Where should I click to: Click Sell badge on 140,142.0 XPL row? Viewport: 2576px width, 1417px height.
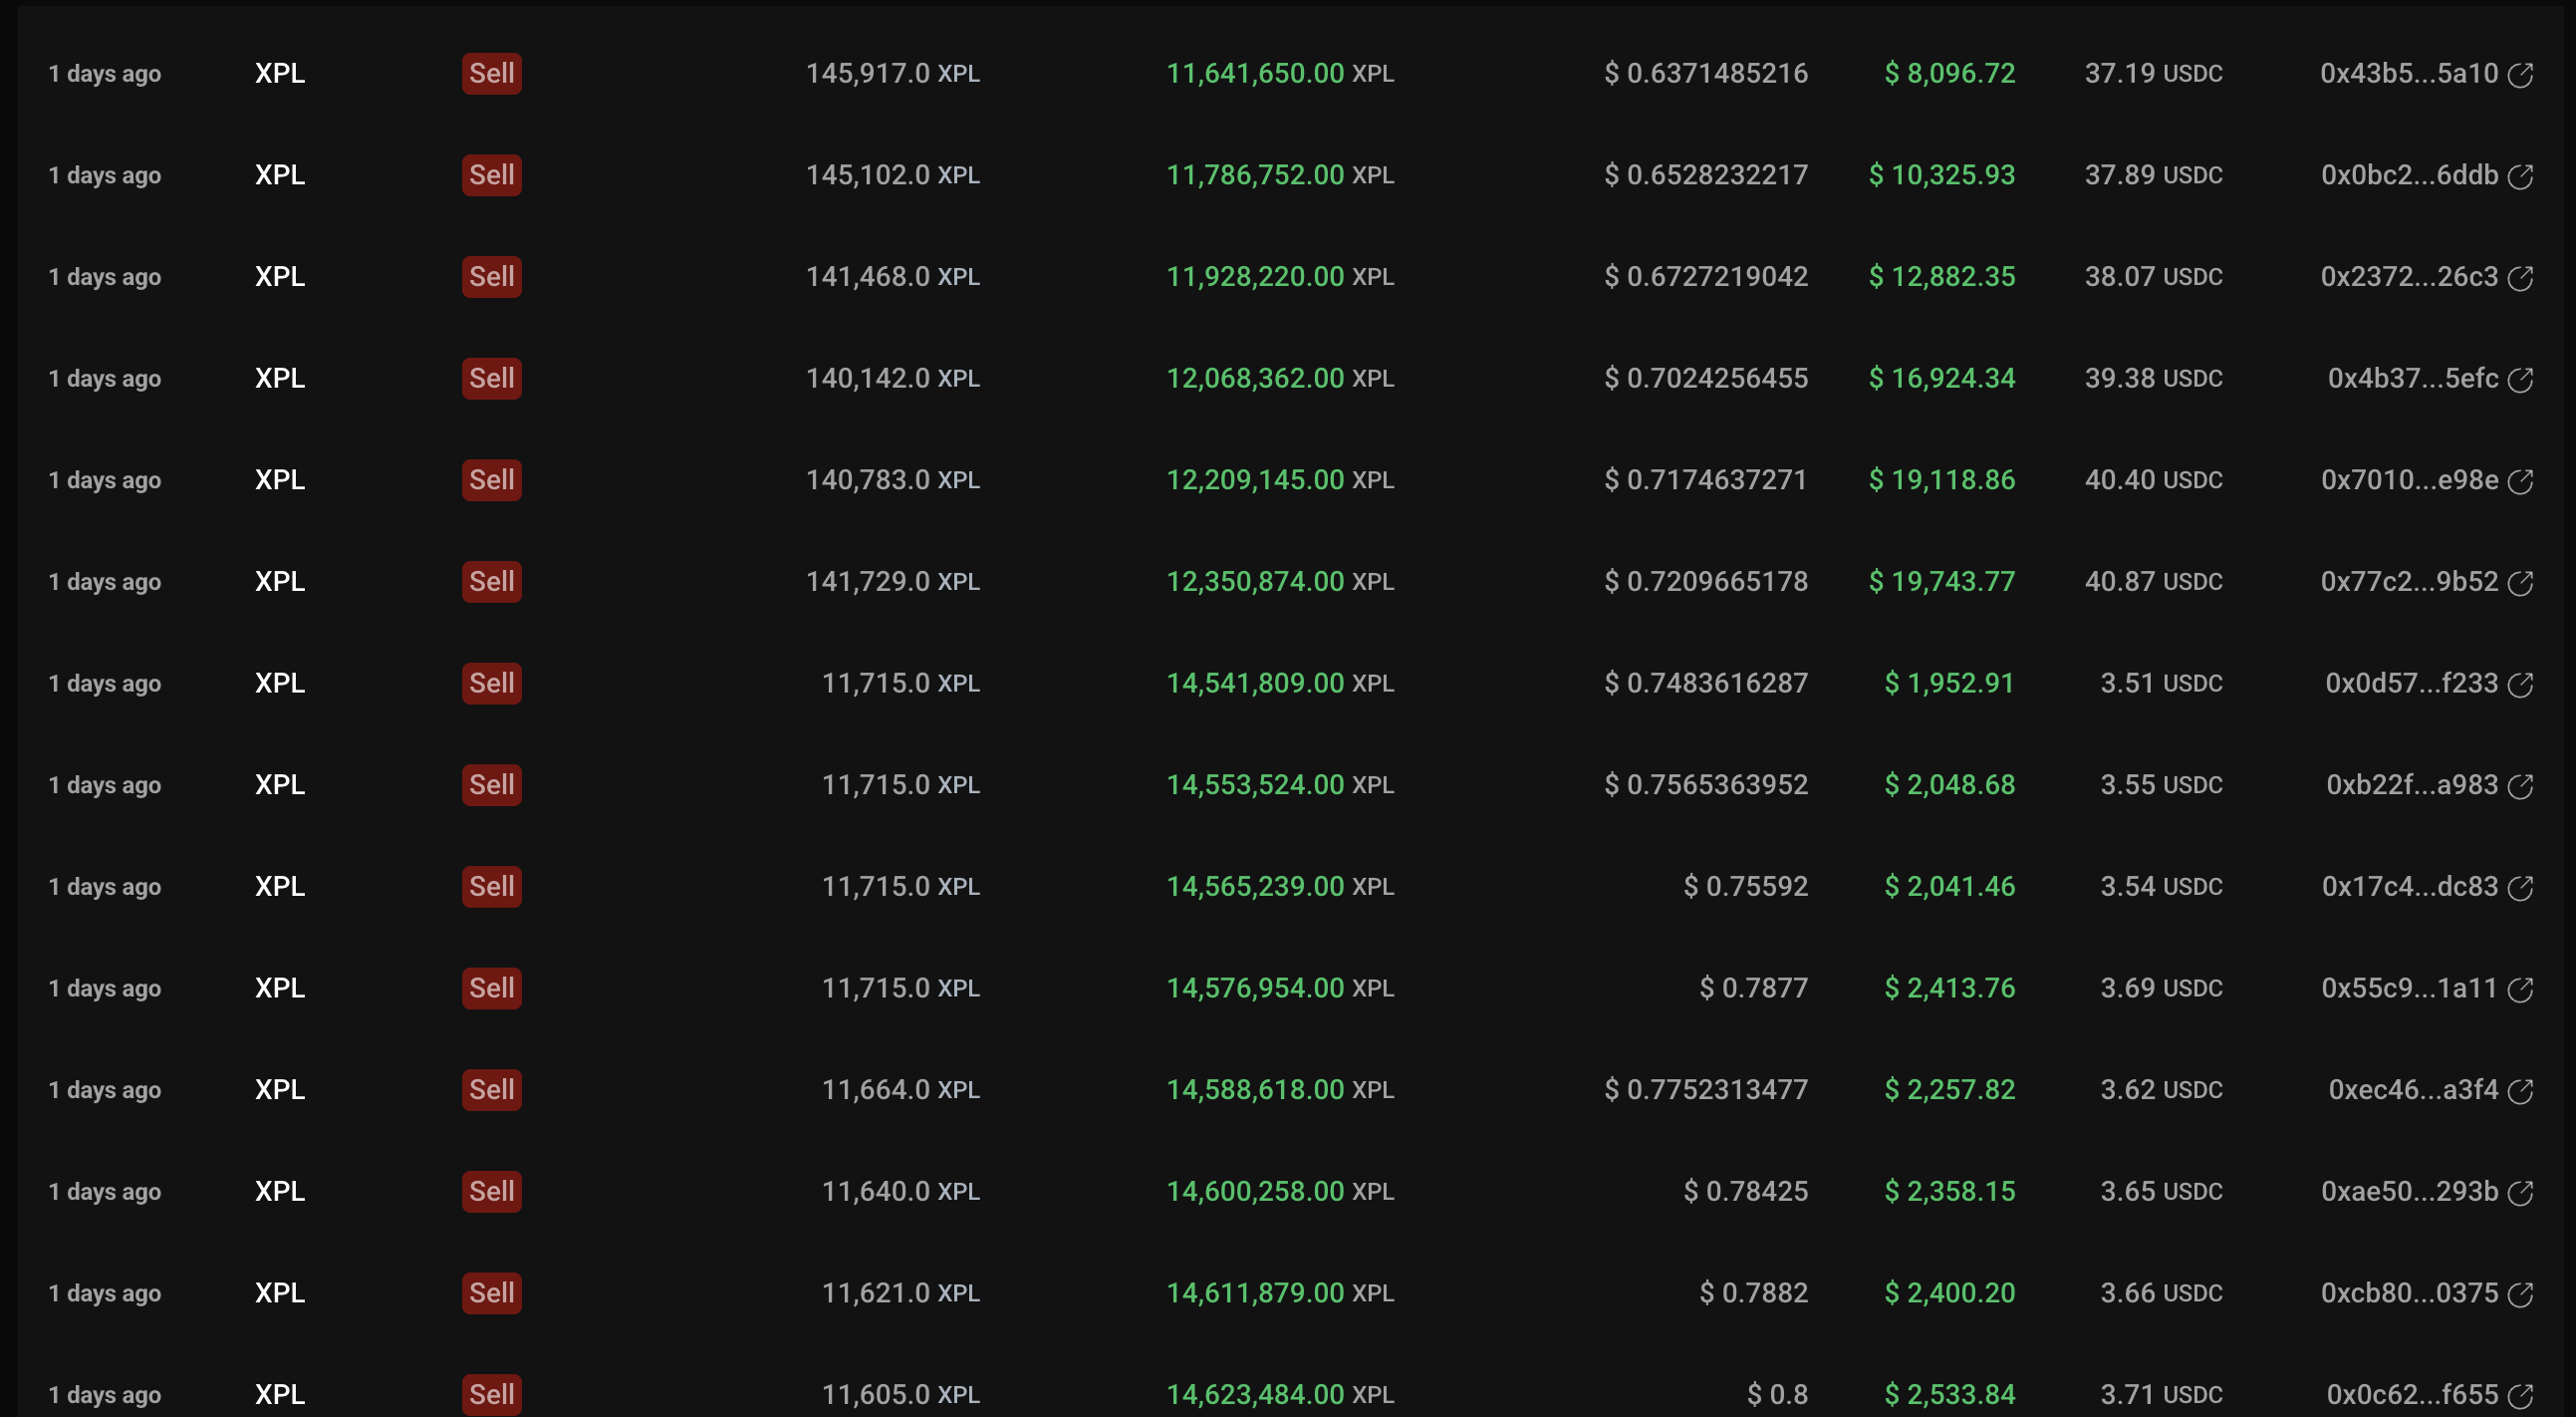tap(491, 378)
